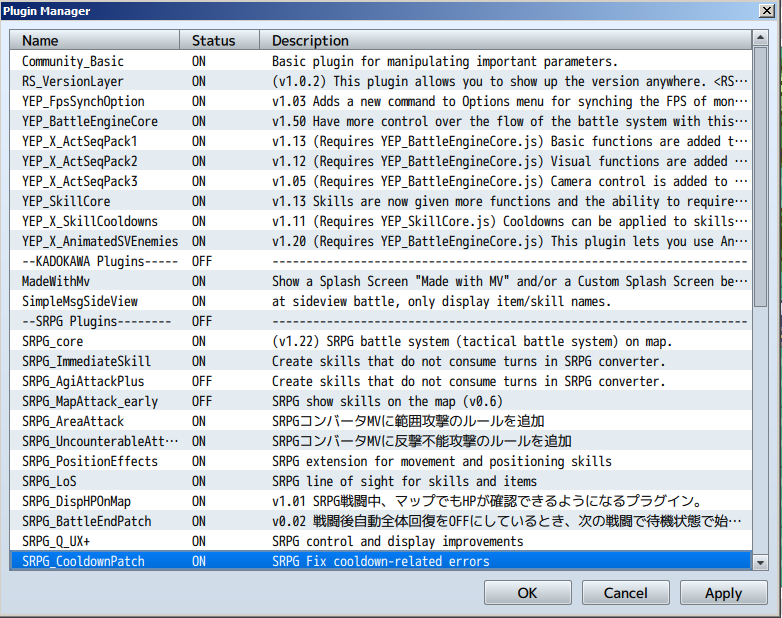Image resolution: width=782 pixels, height=618 pixels.
Task: Select the SRPG_AgiAttackPlus plugin
Action: 381,381
